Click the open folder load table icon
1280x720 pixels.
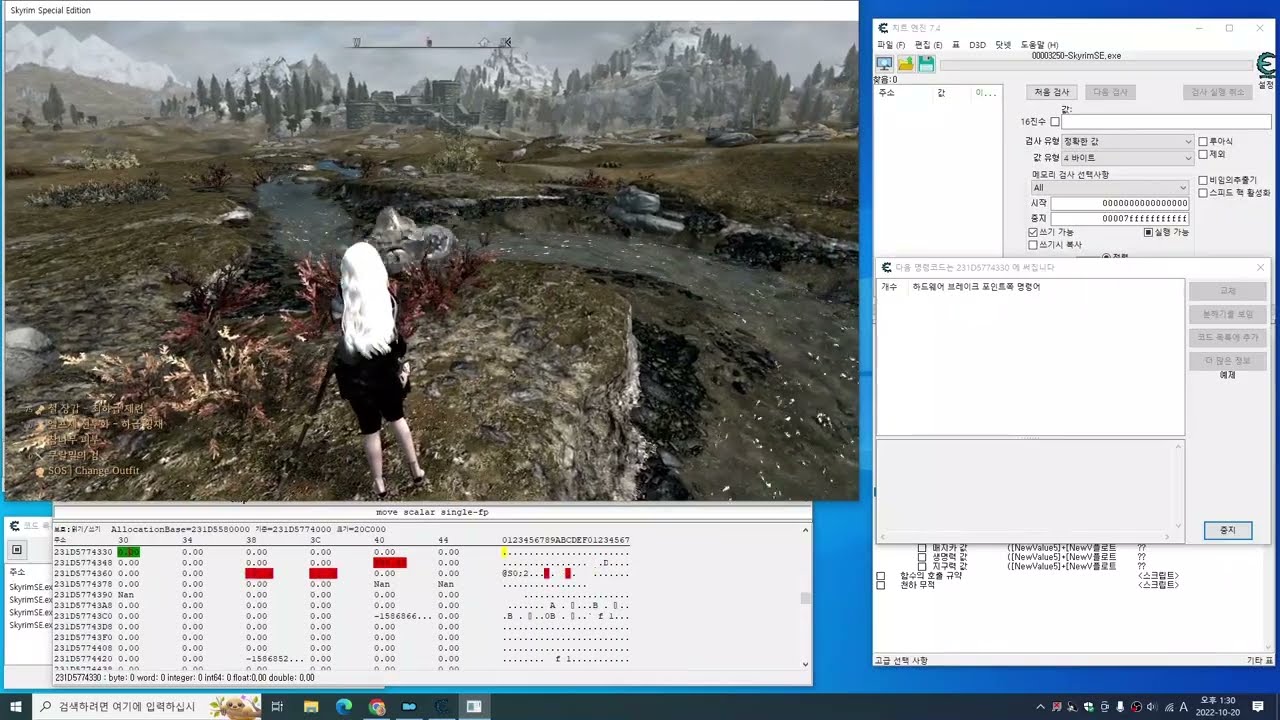pyautogui.click(x=906, y=64)
